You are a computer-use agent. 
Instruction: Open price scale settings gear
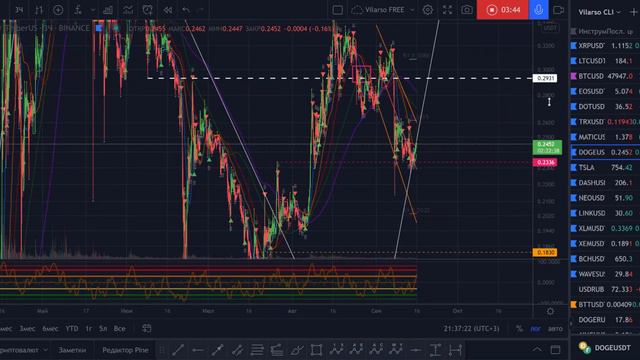pos(550,311)
